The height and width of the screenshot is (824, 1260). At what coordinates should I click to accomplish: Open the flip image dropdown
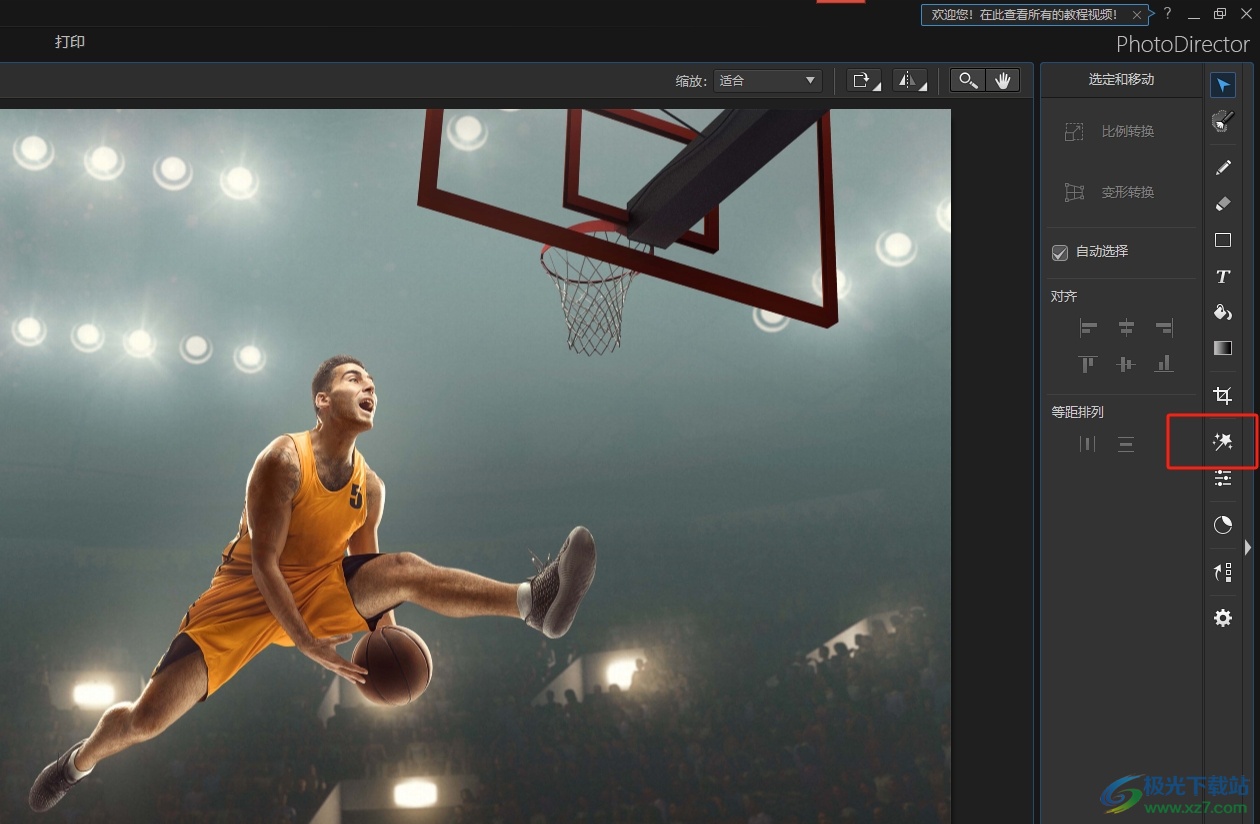(909, 80)
